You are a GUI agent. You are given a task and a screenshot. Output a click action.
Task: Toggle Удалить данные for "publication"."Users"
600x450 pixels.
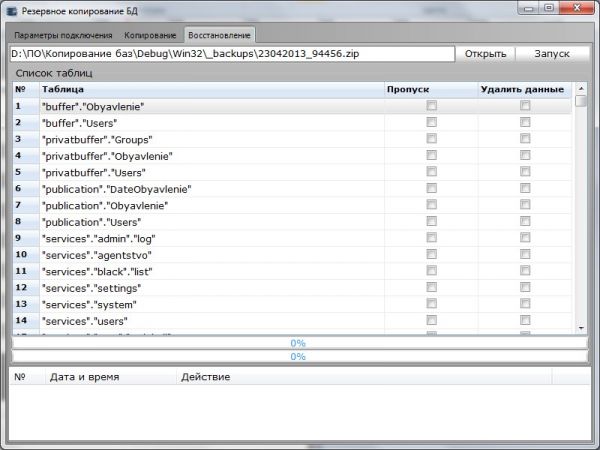point(525,221)
